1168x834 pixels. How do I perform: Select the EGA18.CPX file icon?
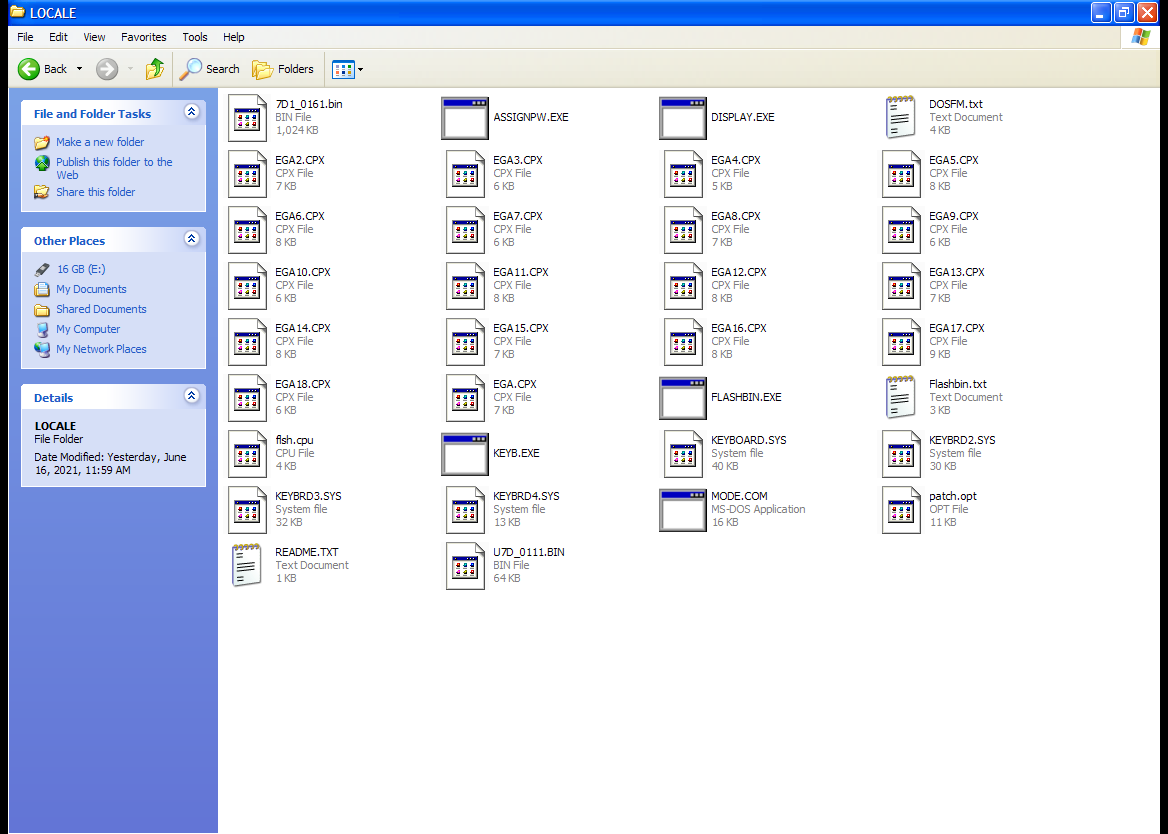[247, 398]
